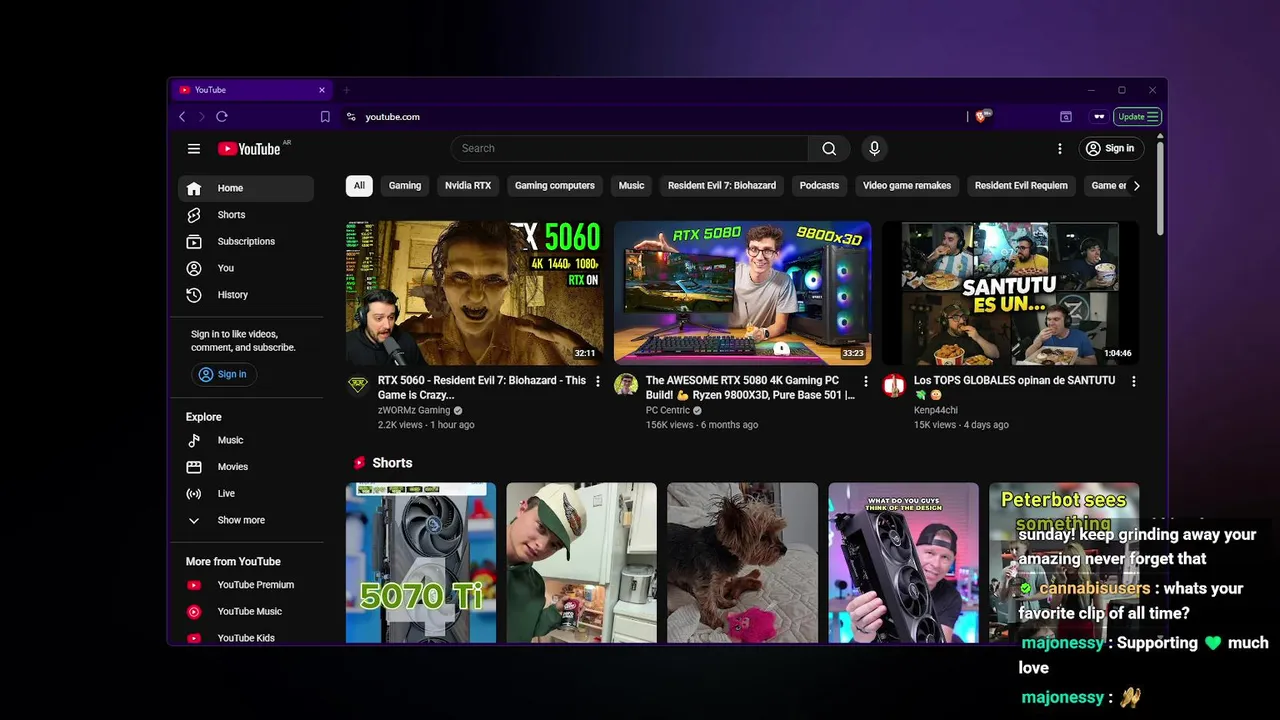The height and width of the screenshot is (720, 1280).
Task: Select the Gaming computers filter chip
Action: (555, 185)
